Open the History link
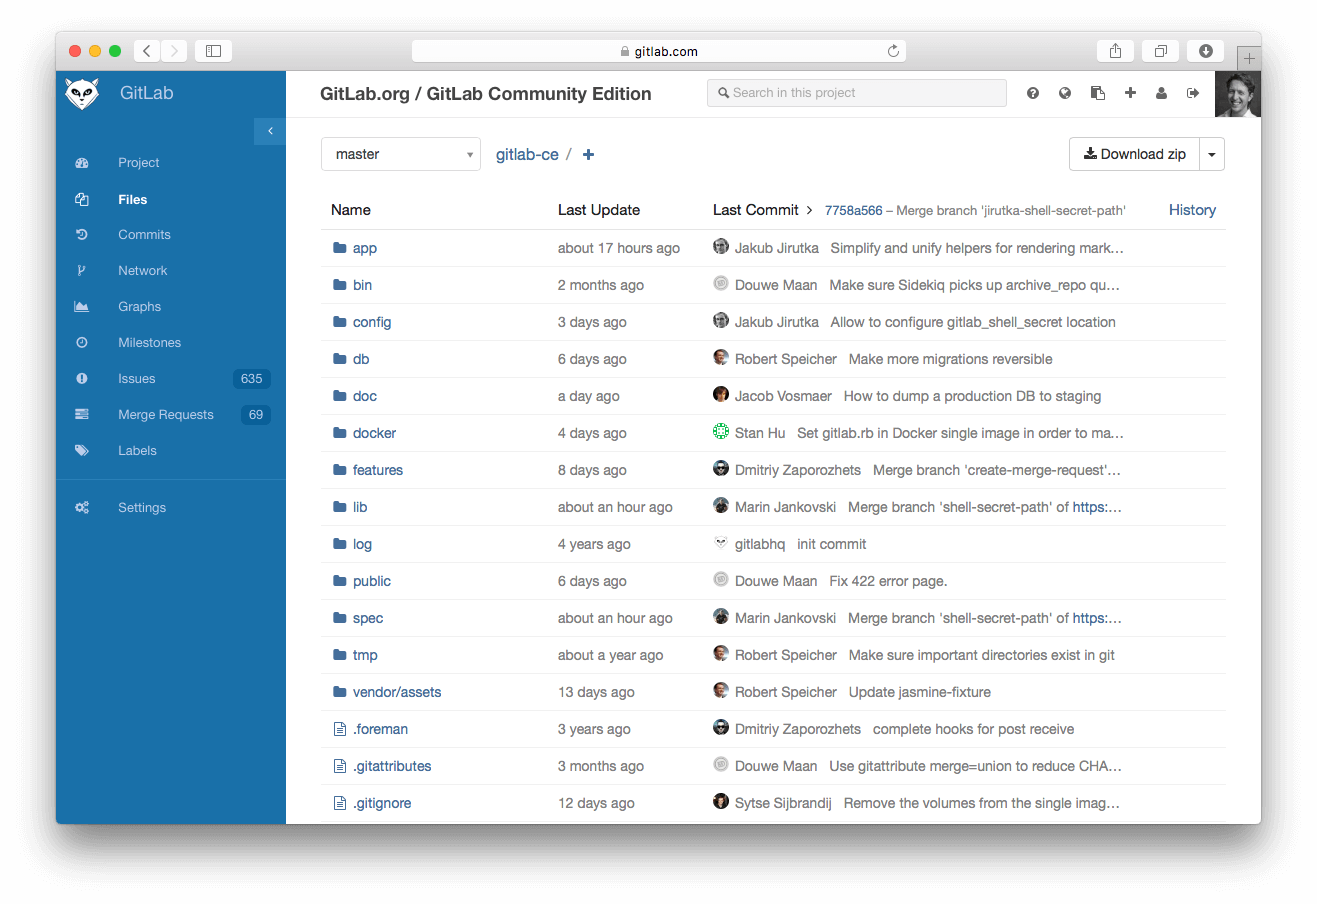 (x=1192, y=210)
